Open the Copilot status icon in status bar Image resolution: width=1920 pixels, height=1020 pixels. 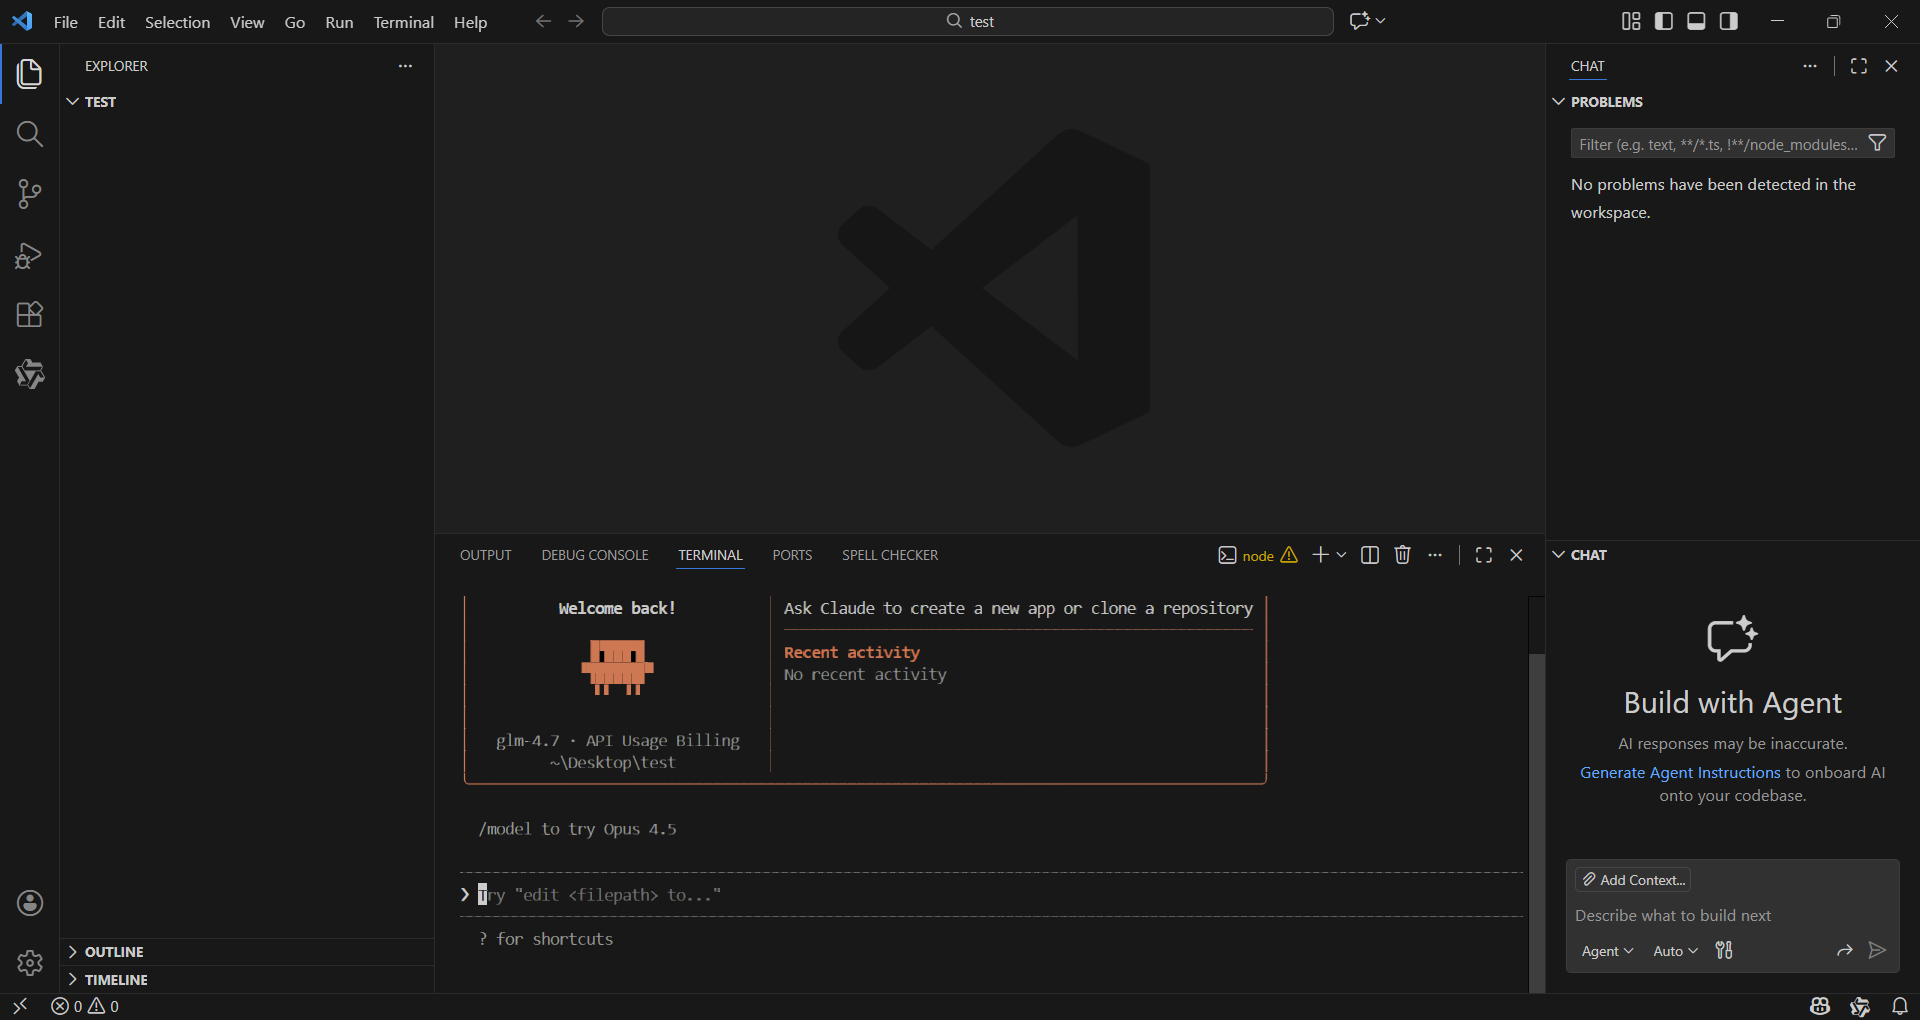coord(1820,1006)
